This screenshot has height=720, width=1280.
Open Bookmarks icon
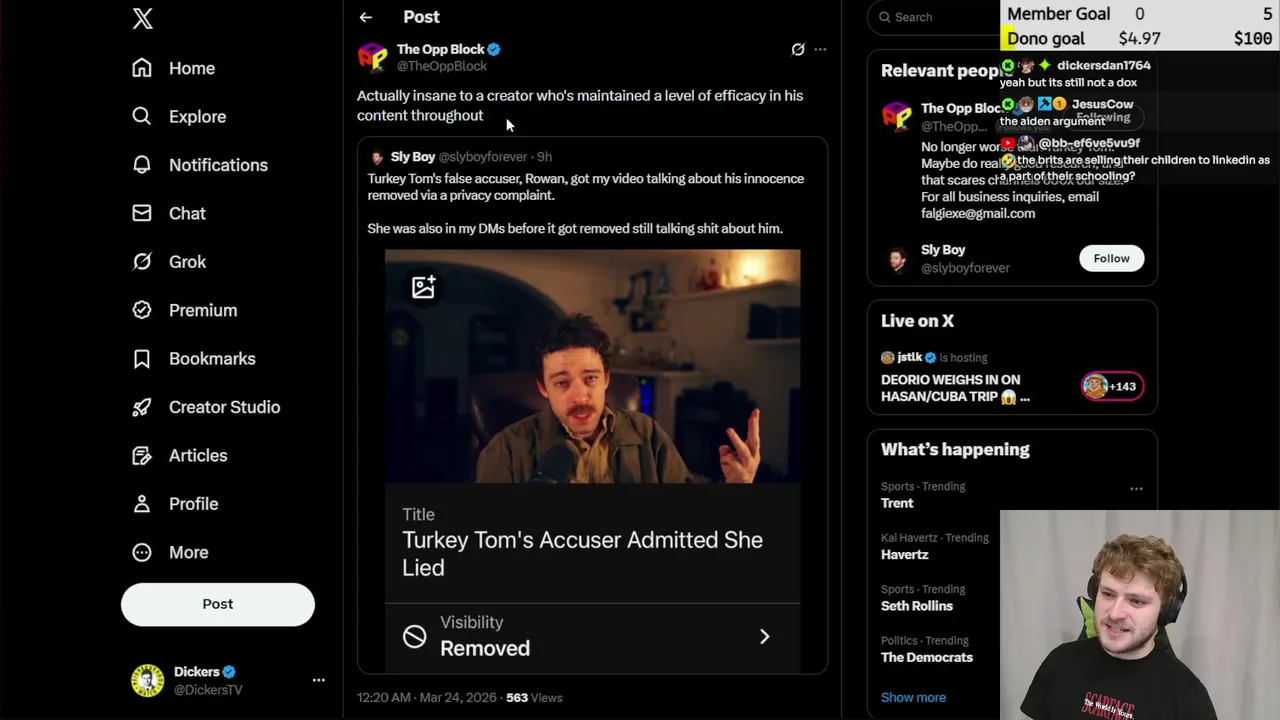pyautogui.click(x=142, y=358)
